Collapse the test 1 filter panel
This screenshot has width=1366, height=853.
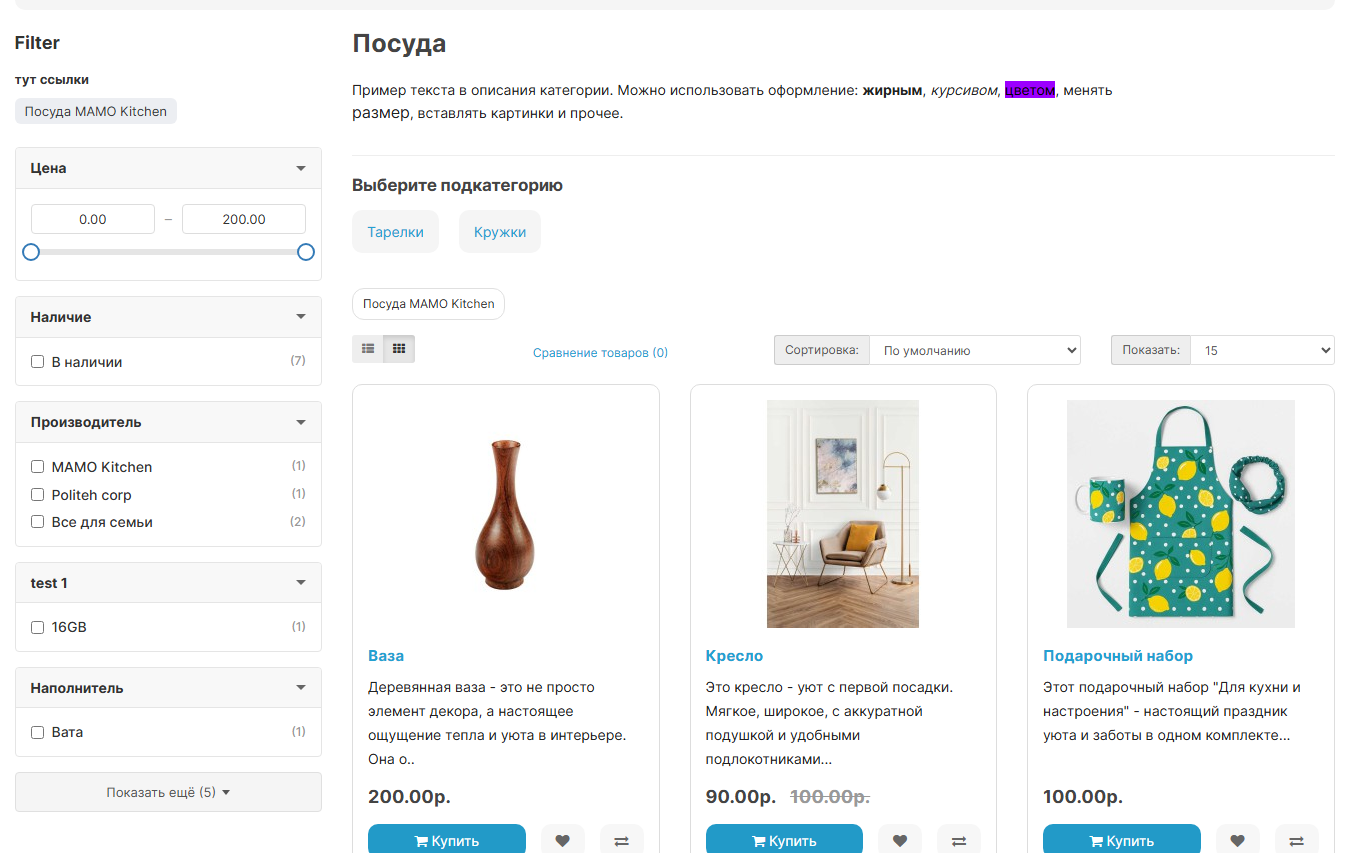click(x=168, y=583)
